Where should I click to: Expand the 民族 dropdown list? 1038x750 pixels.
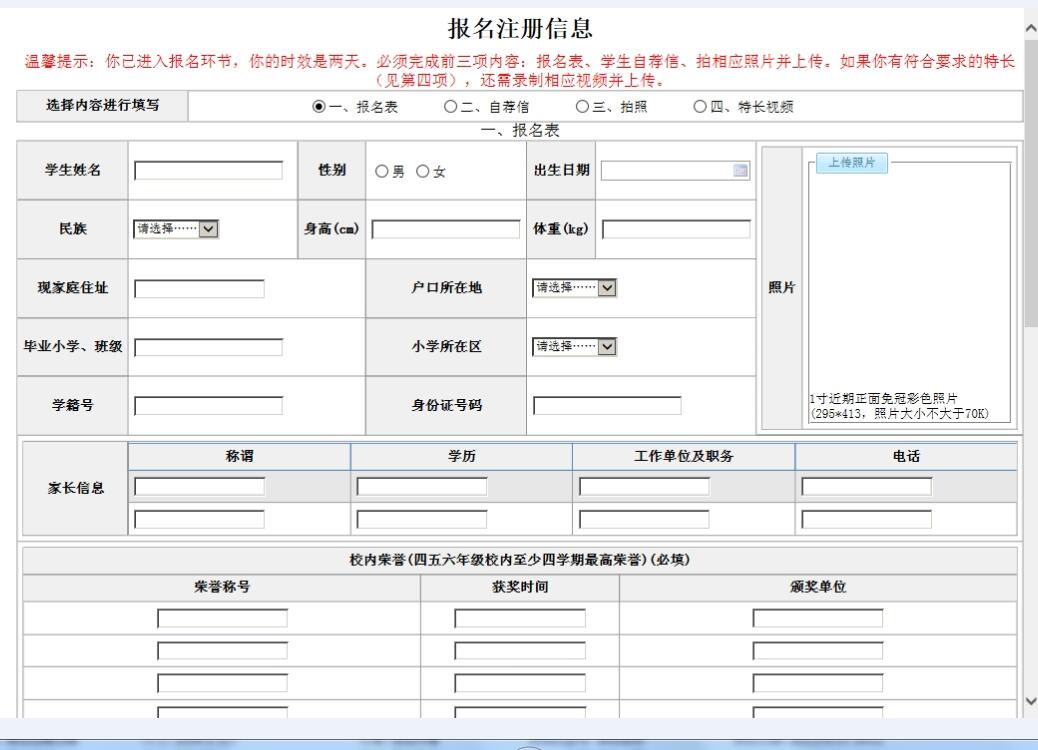(x=176, y=229)
